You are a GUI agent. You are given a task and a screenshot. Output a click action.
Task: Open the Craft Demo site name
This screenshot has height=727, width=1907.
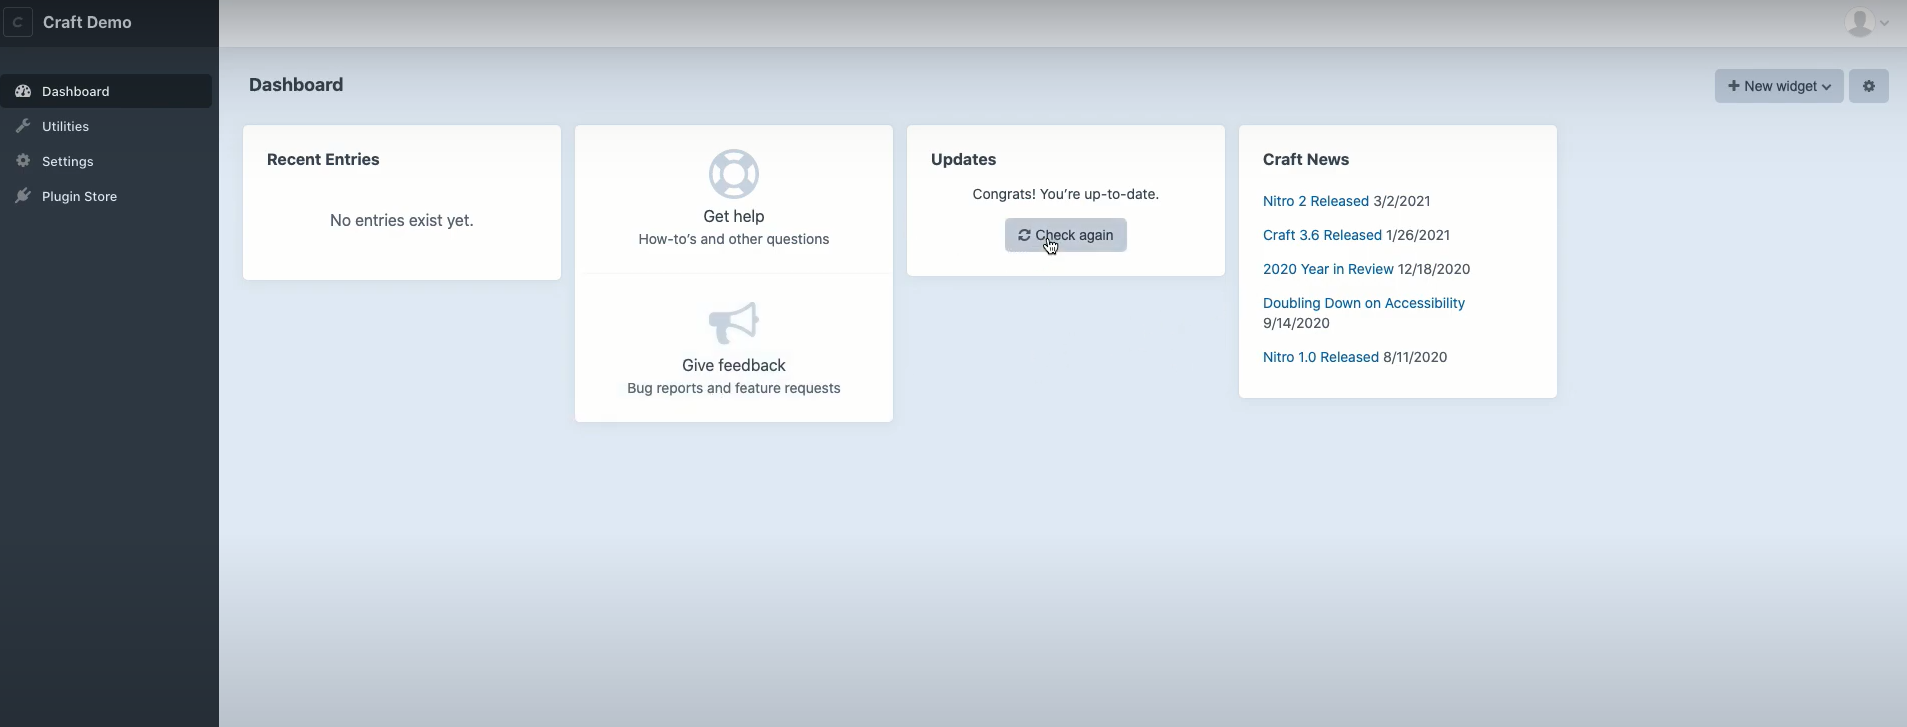click(87, 22)
